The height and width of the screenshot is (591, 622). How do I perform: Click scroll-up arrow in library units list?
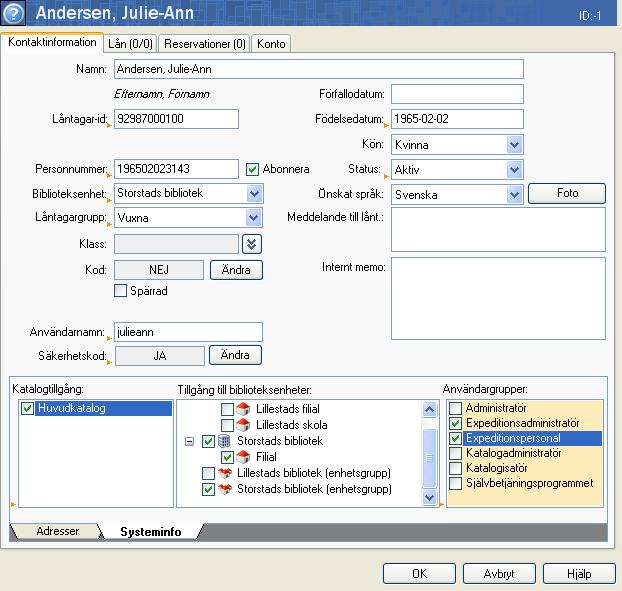pos(430,409)
